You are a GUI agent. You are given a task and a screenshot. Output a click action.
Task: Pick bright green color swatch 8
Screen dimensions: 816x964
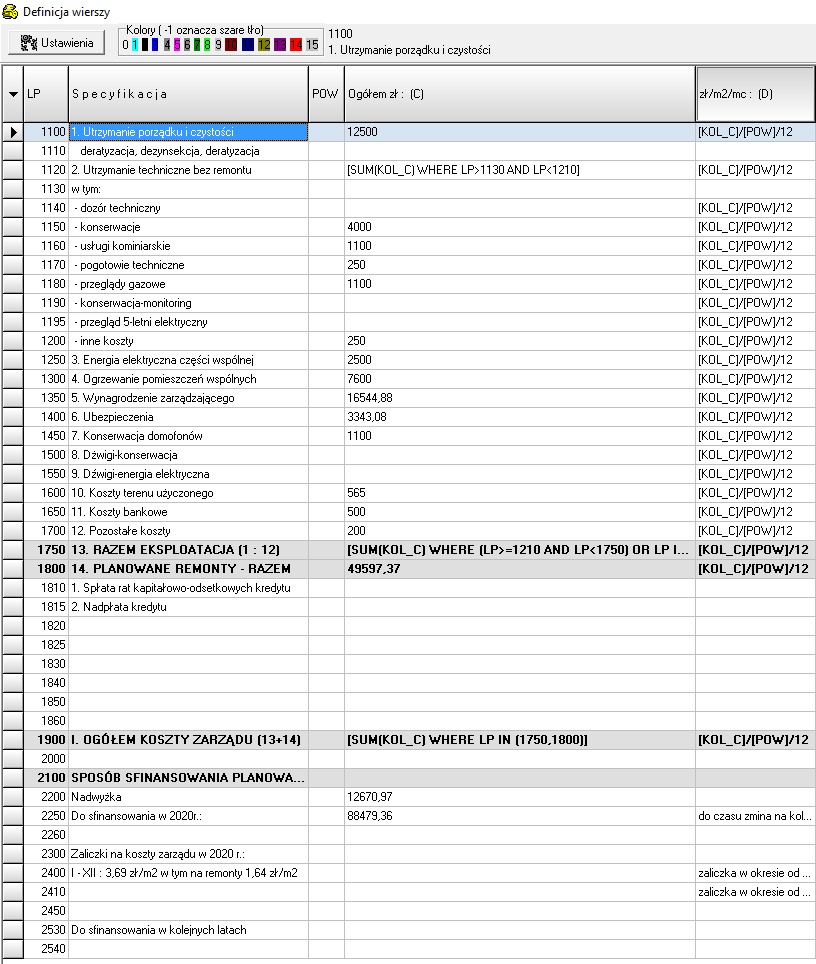pyautogui.click(x=207, y=45)
